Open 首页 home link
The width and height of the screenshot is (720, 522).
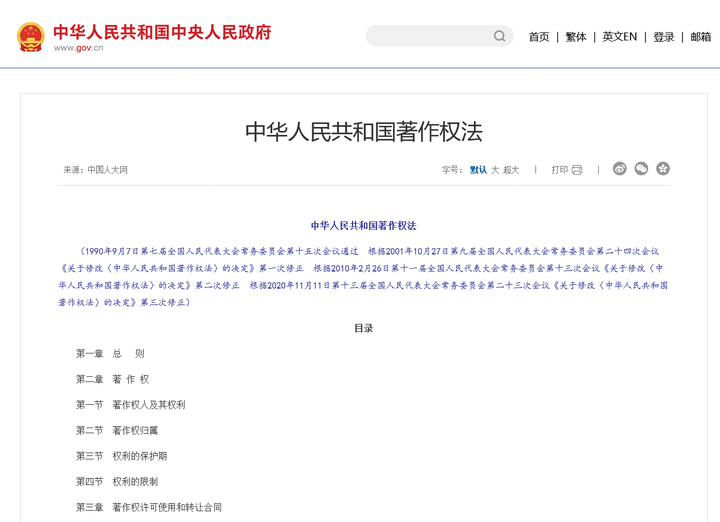click(x=539, y=37)
